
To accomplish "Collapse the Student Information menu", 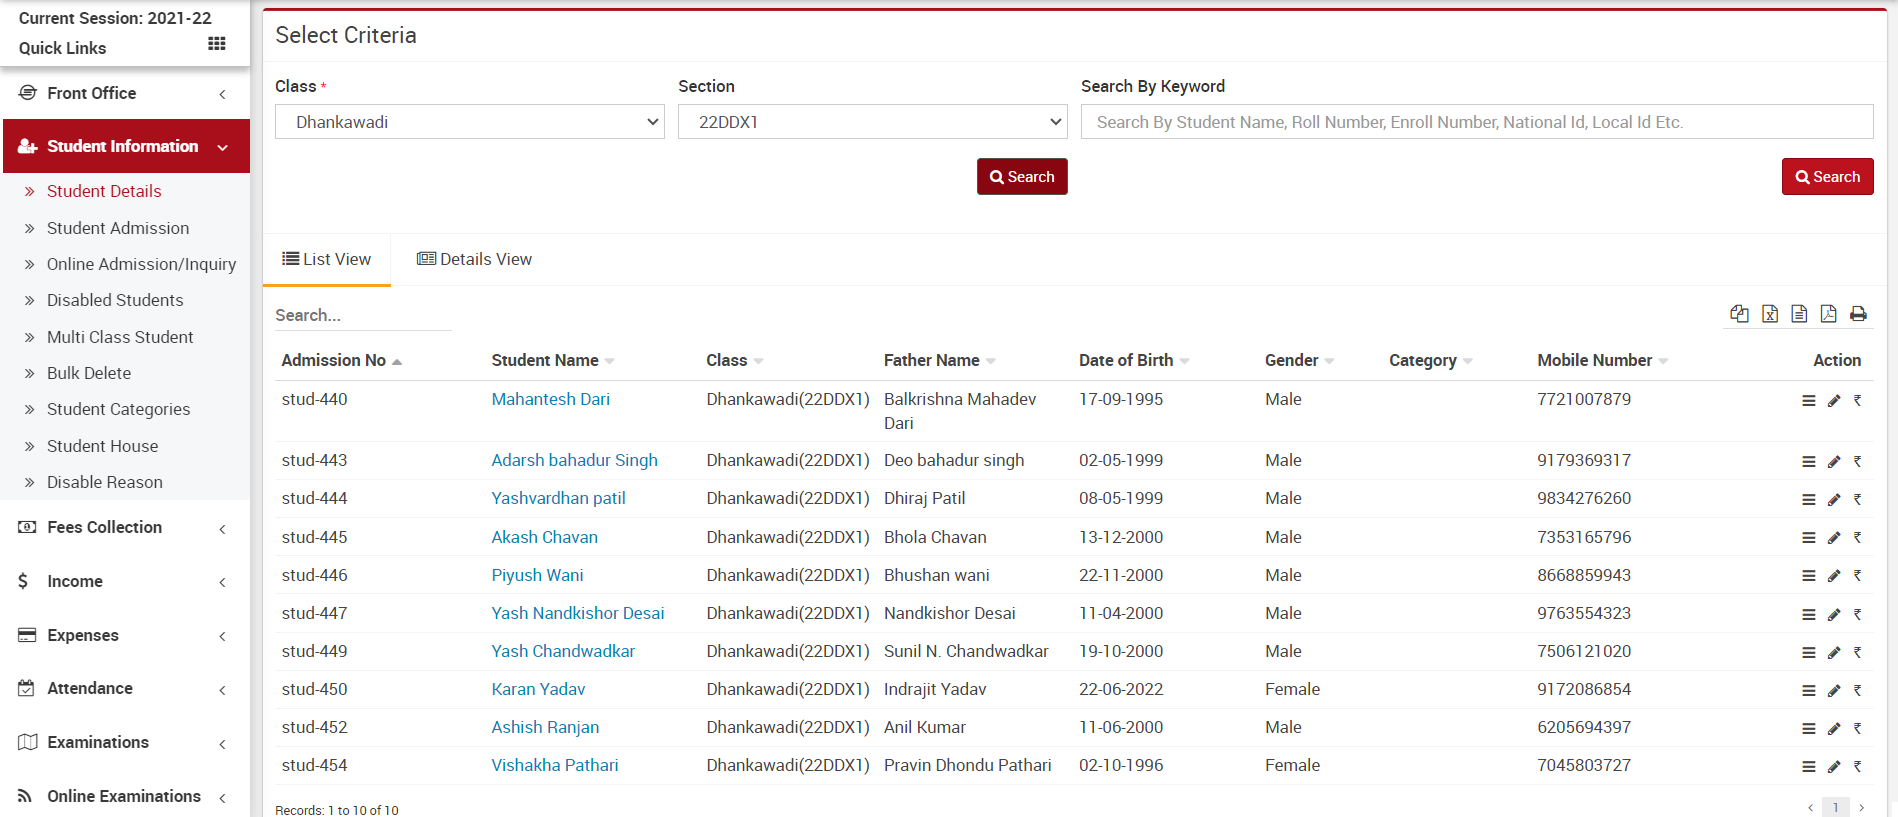I will pyautogui.click(x=126, y=146).
